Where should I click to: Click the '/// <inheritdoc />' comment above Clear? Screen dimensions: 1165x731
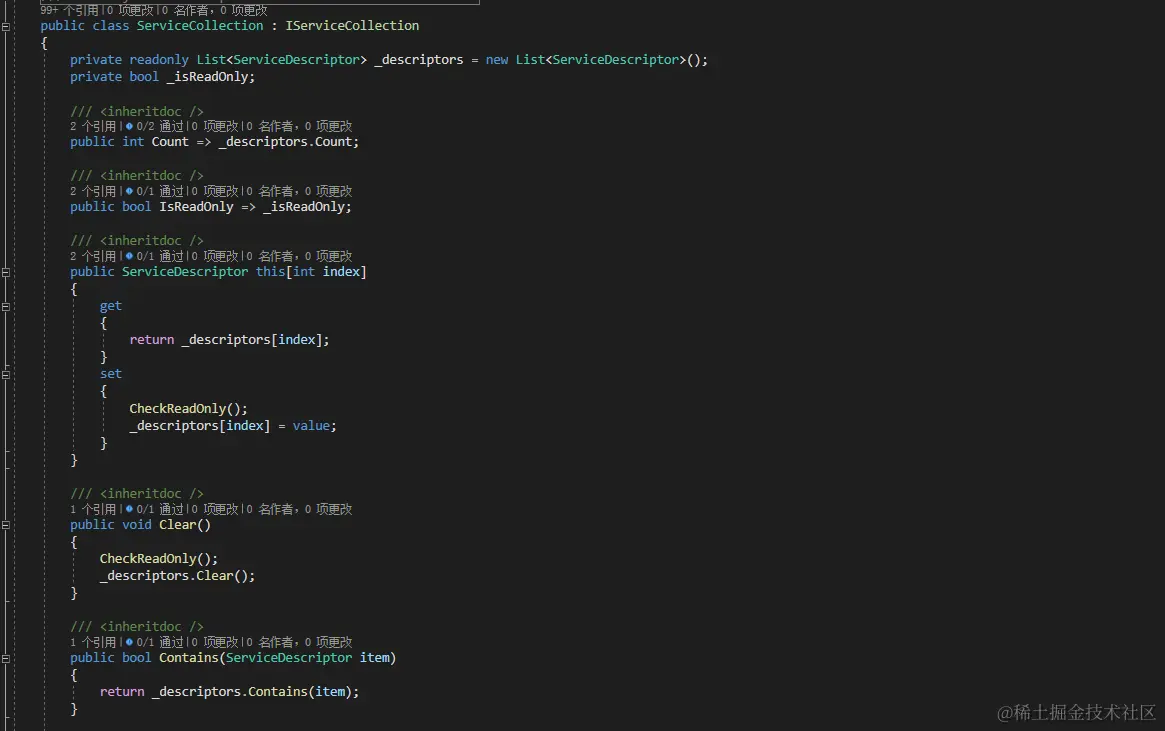pos(137,493)
